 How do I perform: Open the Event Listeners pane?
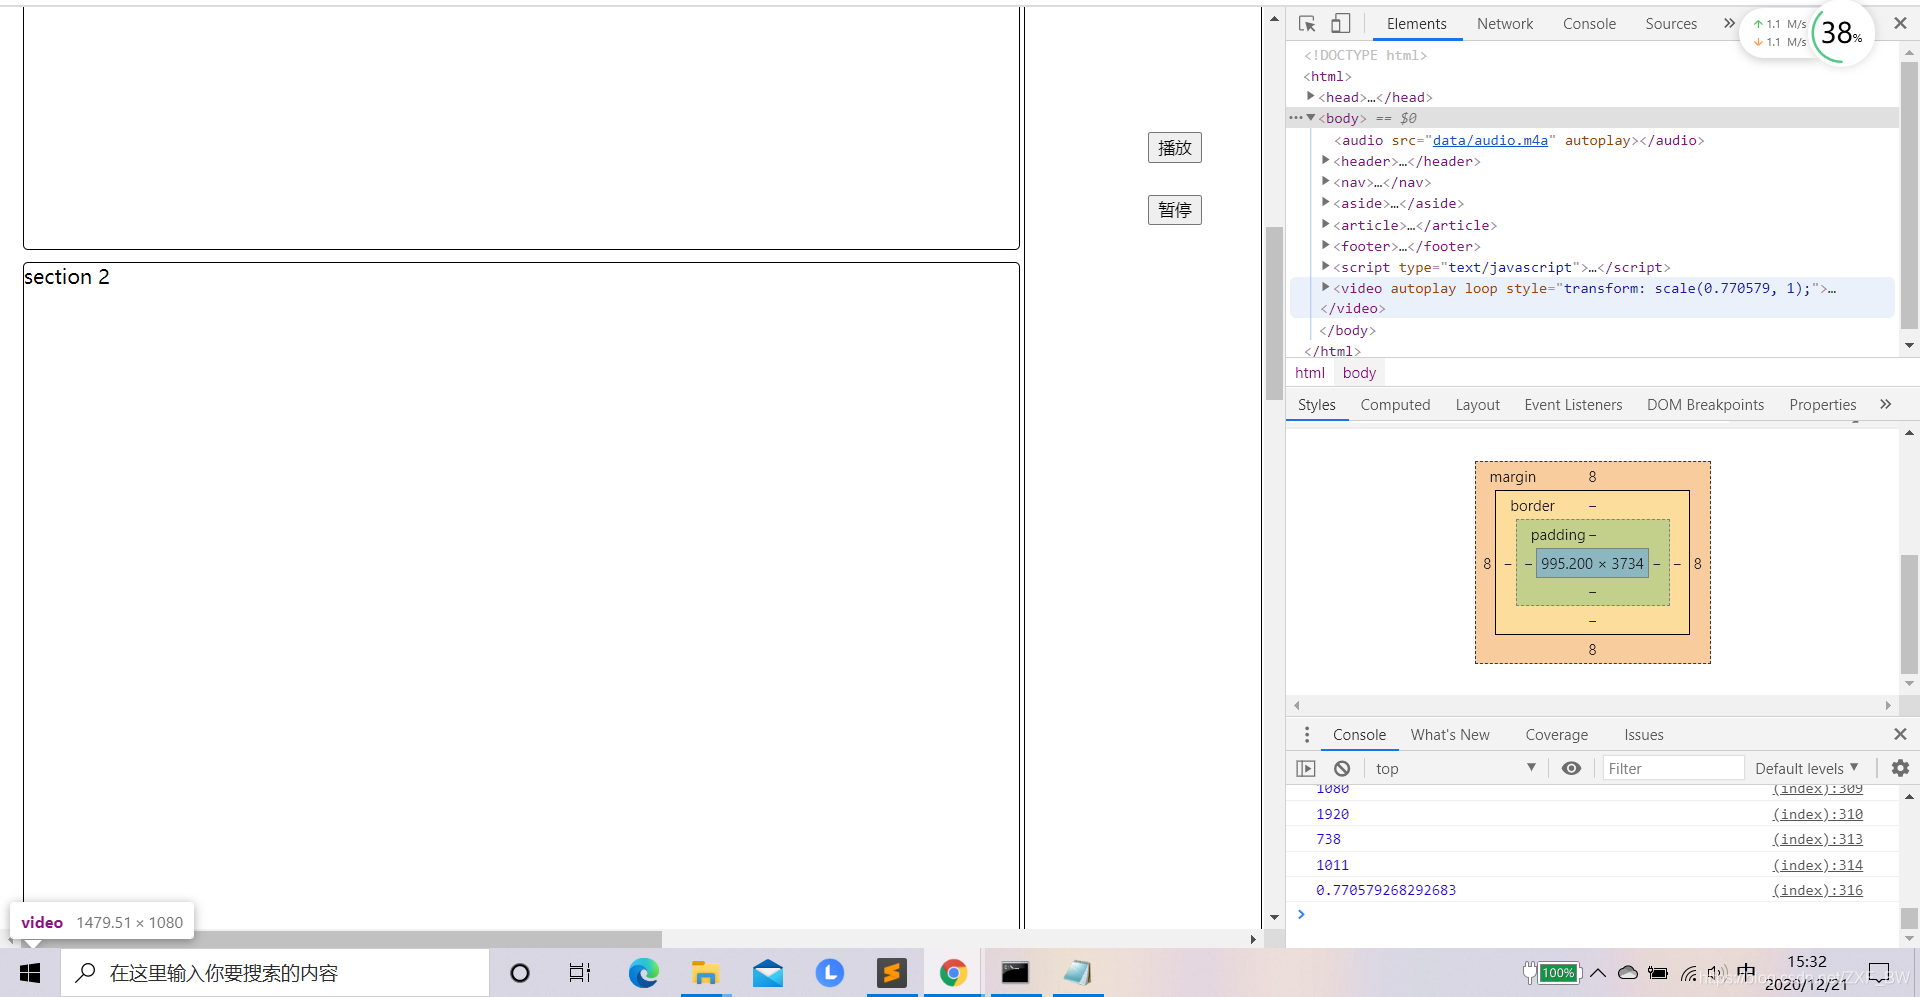click(x=1573, y=405)
